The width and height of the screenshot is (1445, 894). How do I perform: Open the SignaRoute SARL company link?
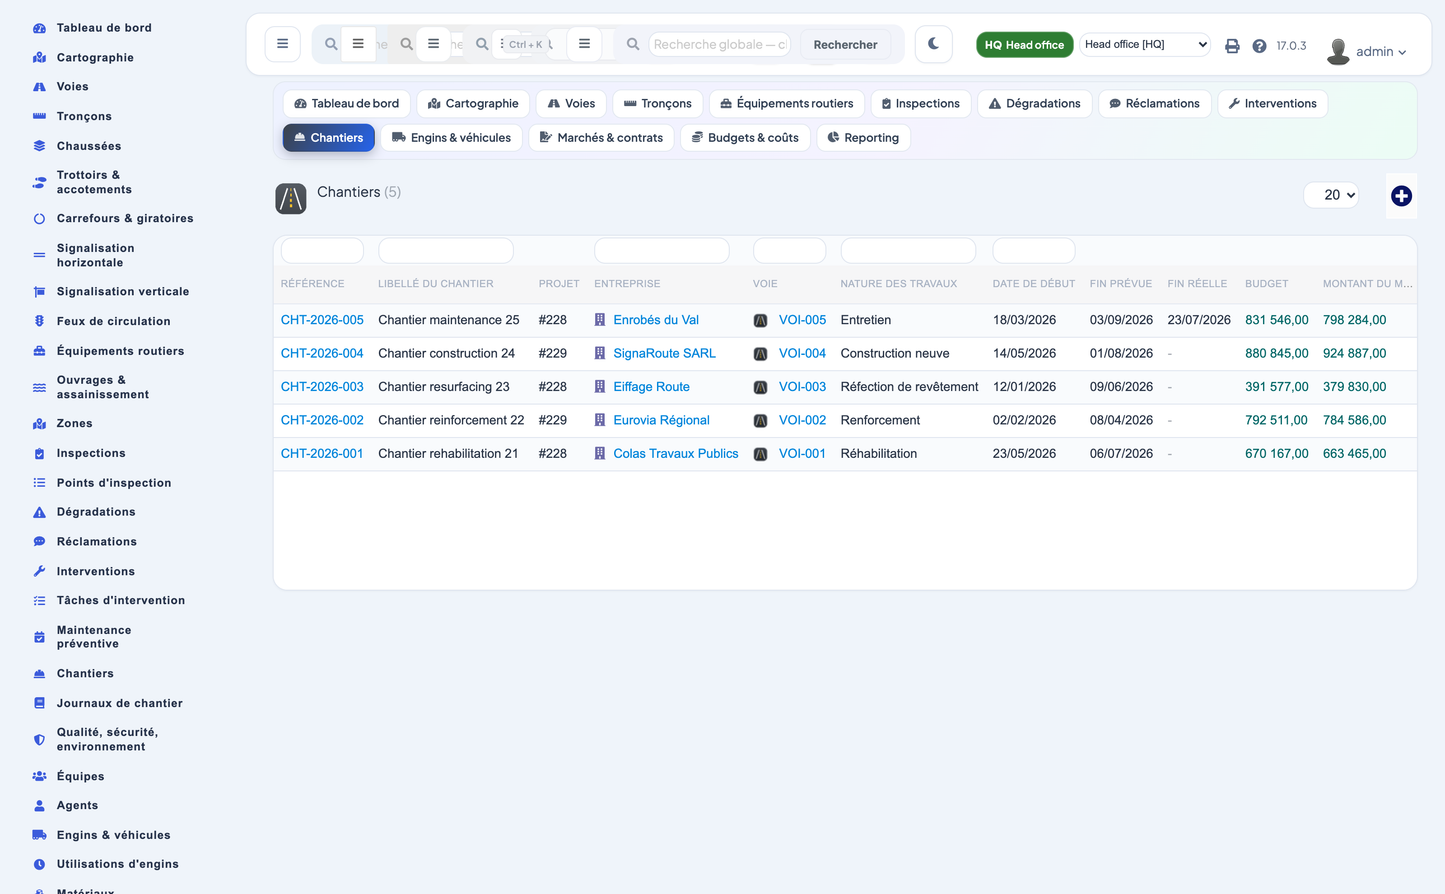[x=664, y=354]
